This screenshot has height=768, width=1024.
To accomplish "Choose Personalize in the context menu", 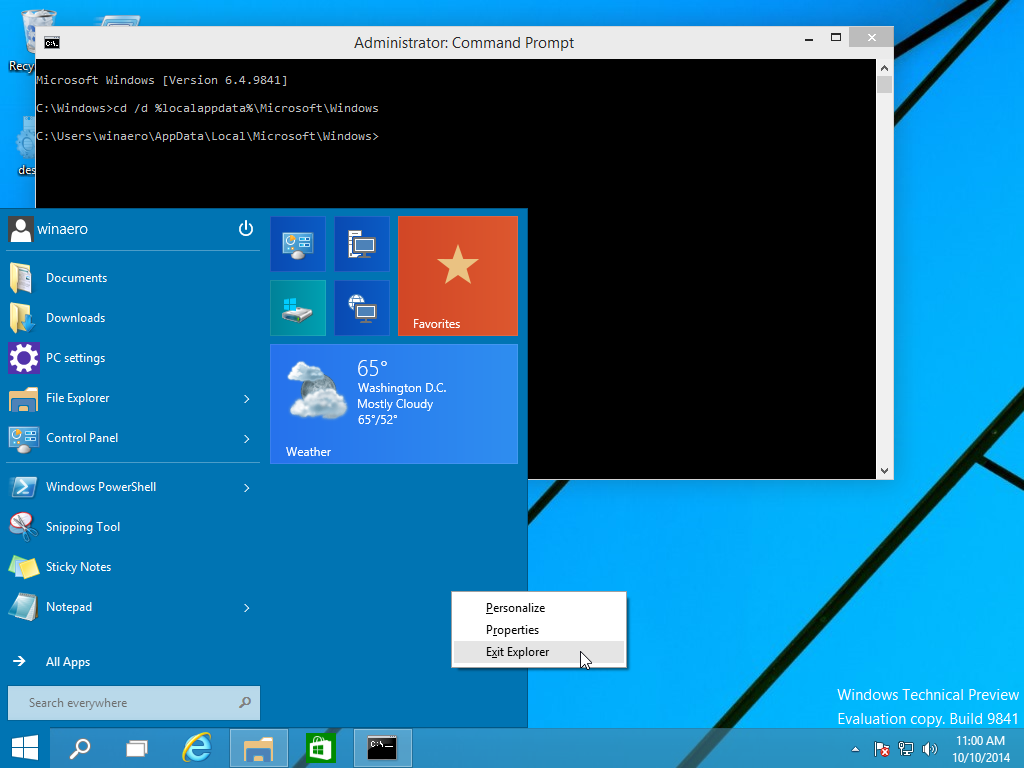I will (x=515, y=607).
